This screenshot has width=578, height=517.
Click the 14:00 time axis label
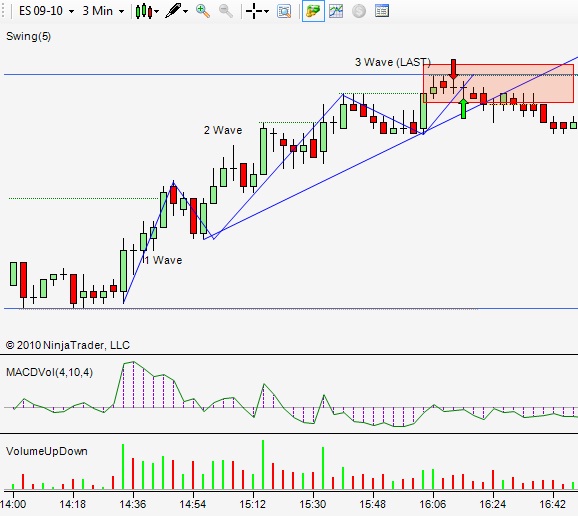(13, 504)
